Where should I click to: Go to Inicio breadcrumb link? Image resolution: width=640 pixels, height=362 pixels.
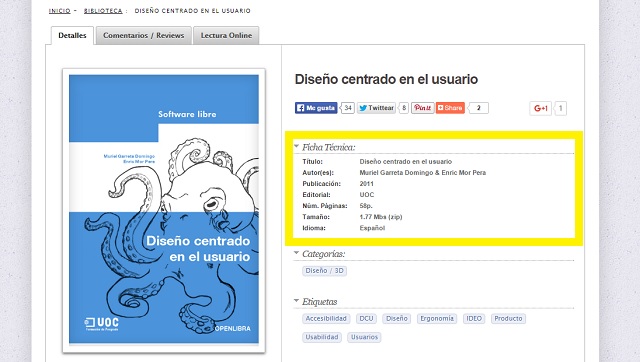[x=60, y=11]
